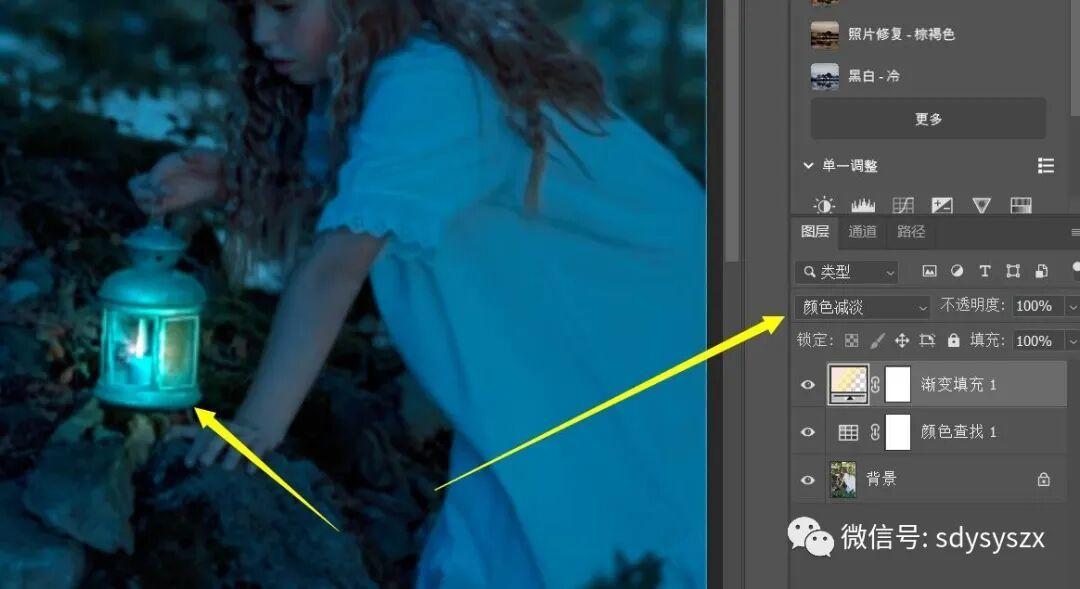The width and height of the screenshot is (1080, 589).
Task: Lock image pixels with brush icon
Action: coord(877,340)
